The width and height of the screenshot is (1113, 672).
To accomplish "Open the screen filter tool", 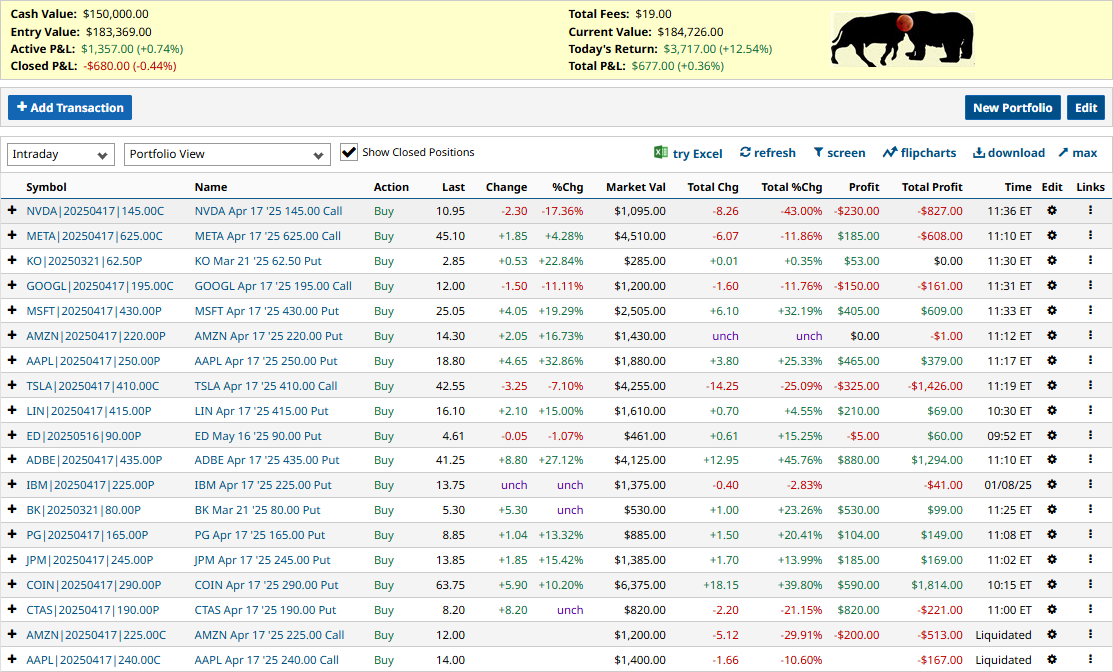I will [839, 153].
